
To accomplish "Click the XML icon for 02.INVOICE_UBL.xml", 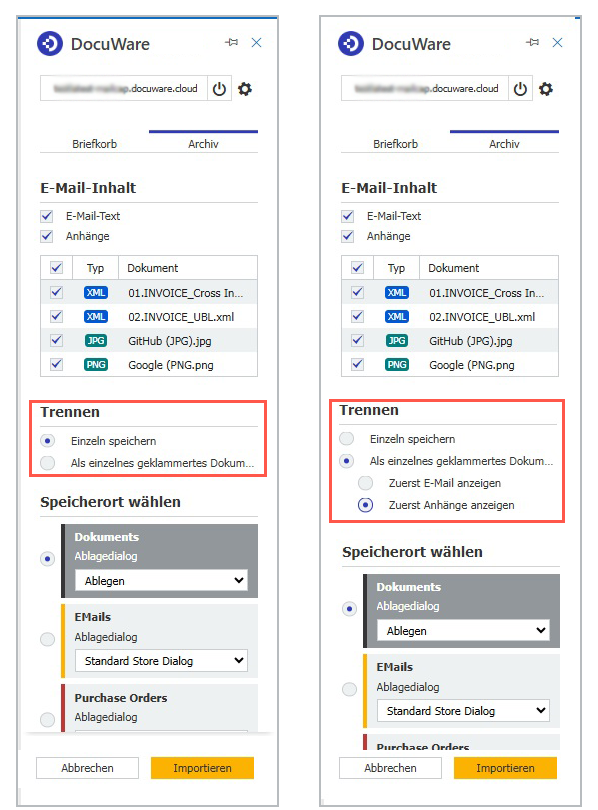I will (95, 316).
